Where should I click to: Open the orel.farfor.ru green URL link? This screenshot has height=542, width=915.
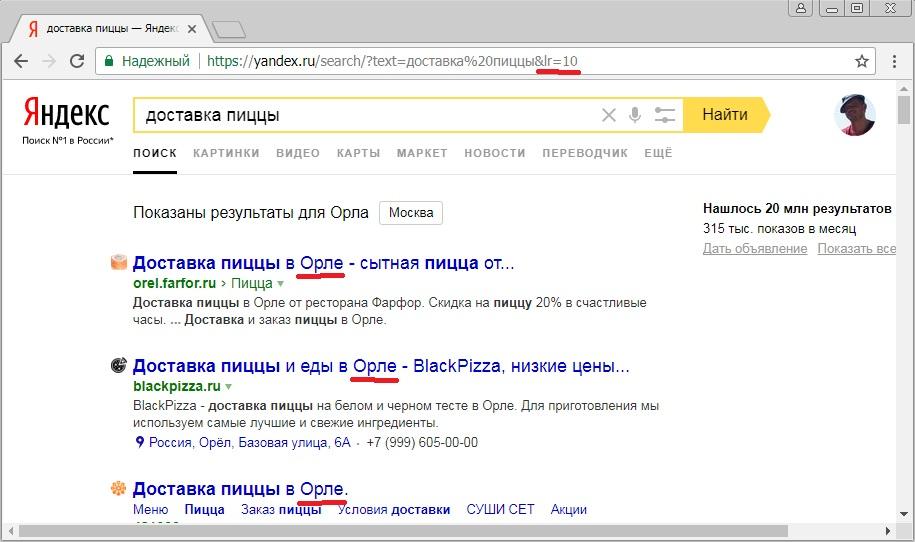pos(174,283)
